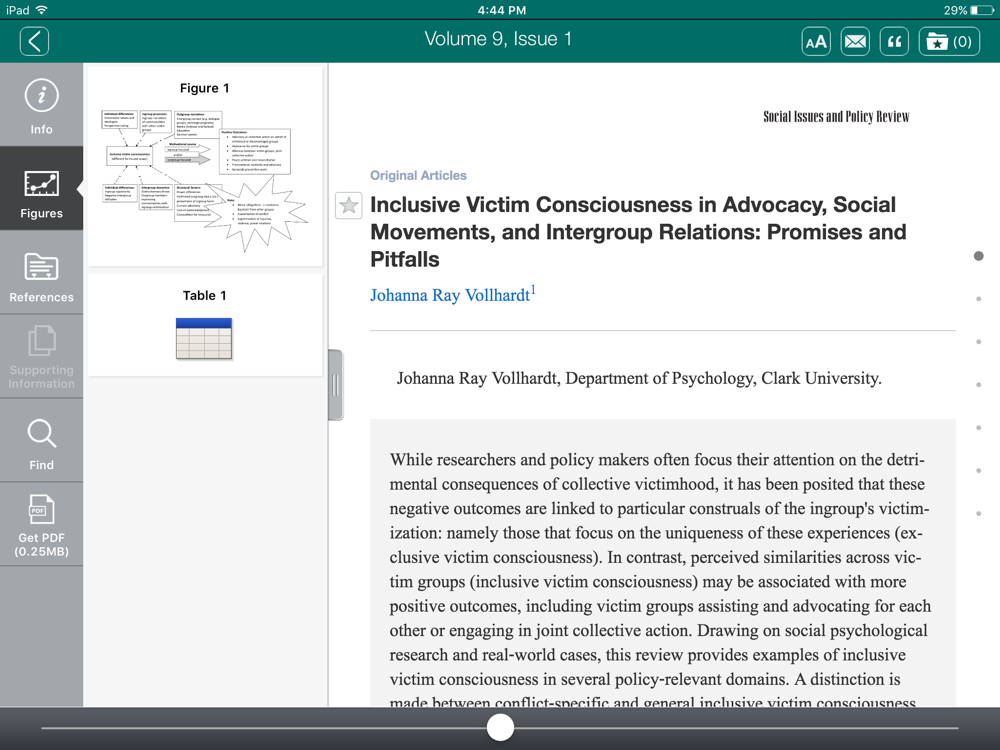Tap the battery indicator in status bar
Viewport: 1000px width, 750px height.
click(x=982, y=10)
